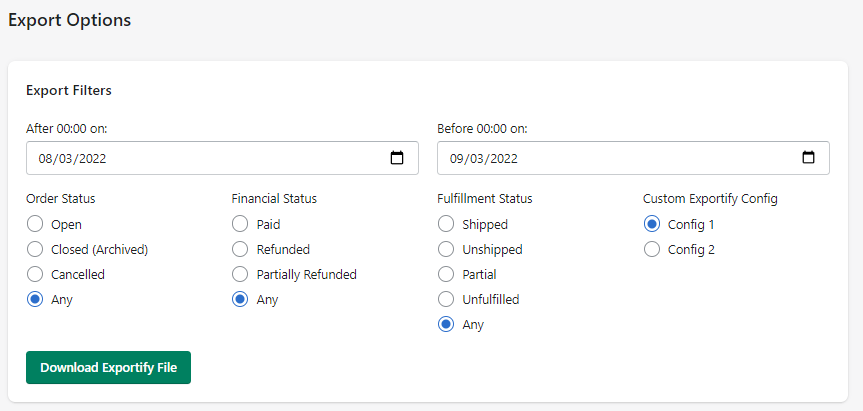863x411 pixels.
Task: Choose Unshipped fulfillment status
Action: 446,249
